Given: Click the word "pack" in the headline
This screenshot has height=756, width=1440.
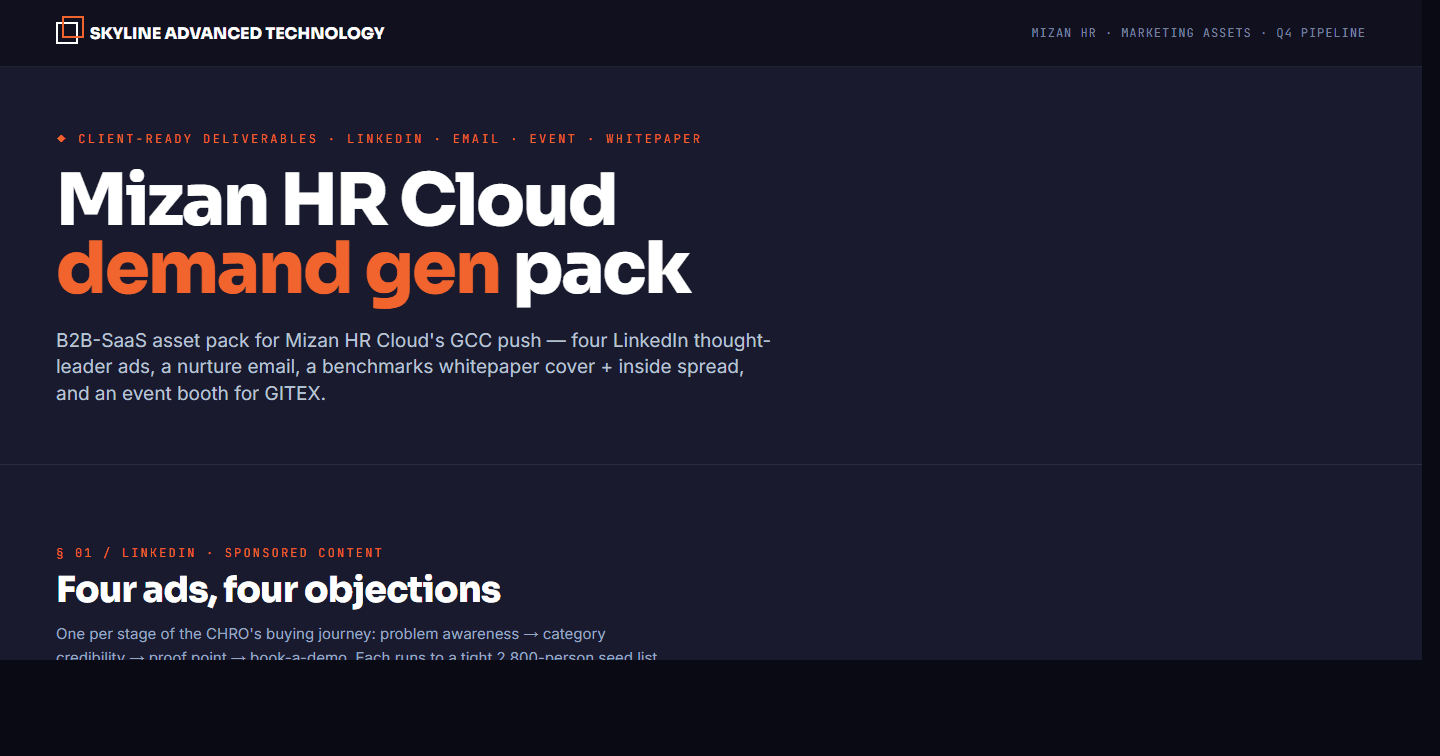Looking at the screenshot, I should [x=602, y=268].
